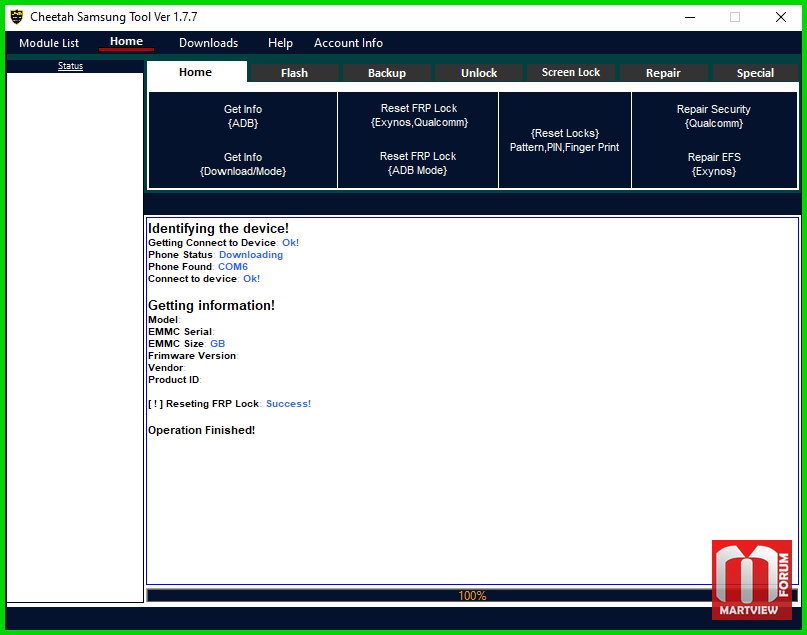Viewport: 807px width, 635px height.
Task: Start Reset FRP Lock {Exynos,Qualcomm}
Action: tap(419, 115)
